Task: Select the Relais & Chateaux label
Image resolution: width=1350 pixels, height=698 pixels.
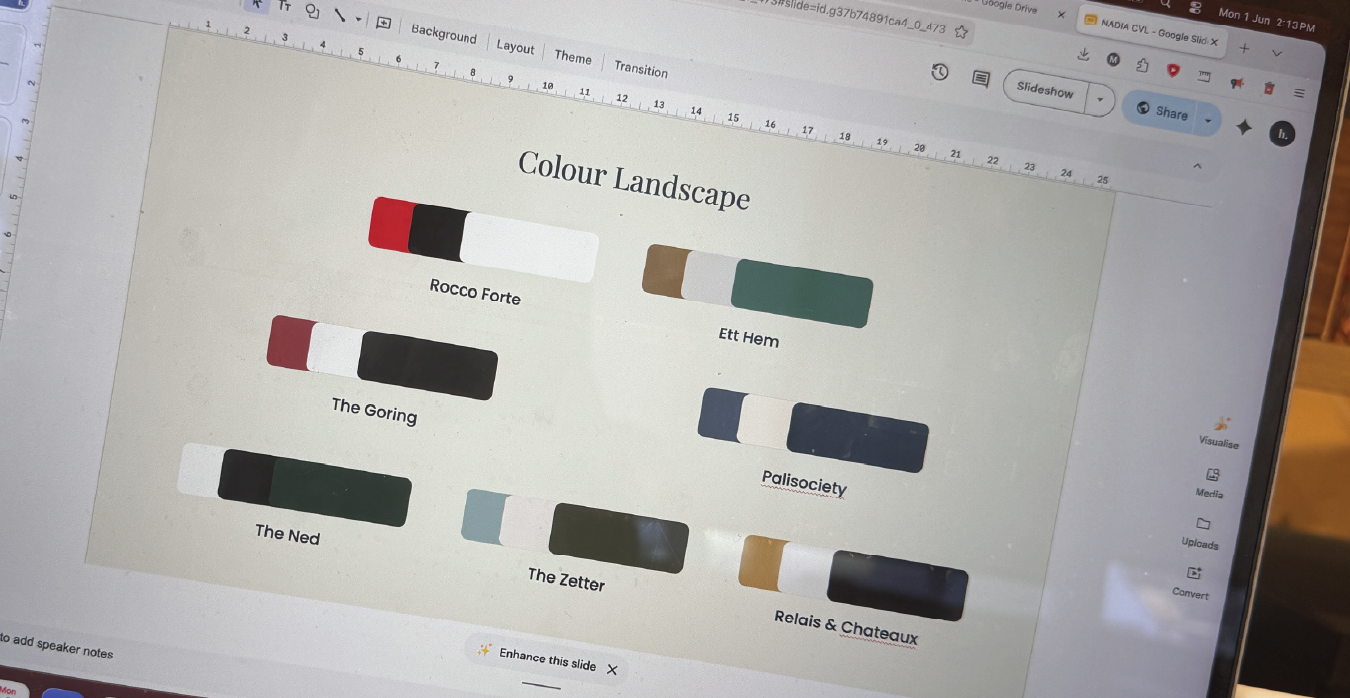Action: pyautogui.click(x=846, y=626)
